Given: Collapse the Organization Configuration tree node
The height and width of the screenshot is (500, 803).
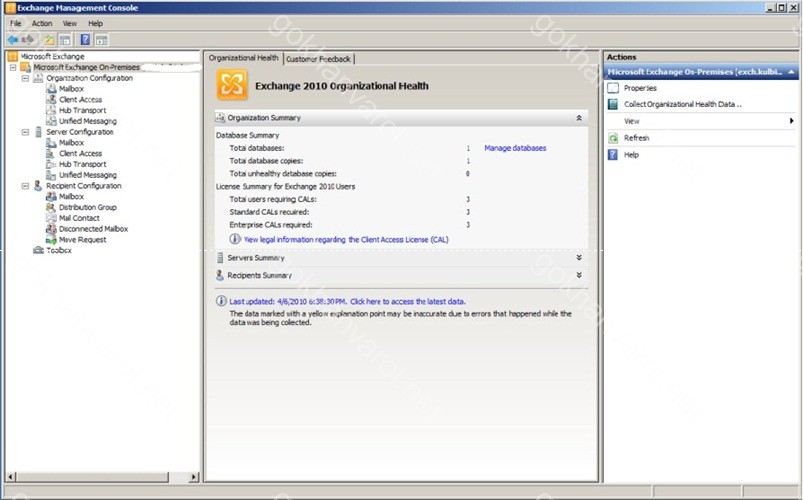Looking at the screenshot, I should [x=25, y=78].
